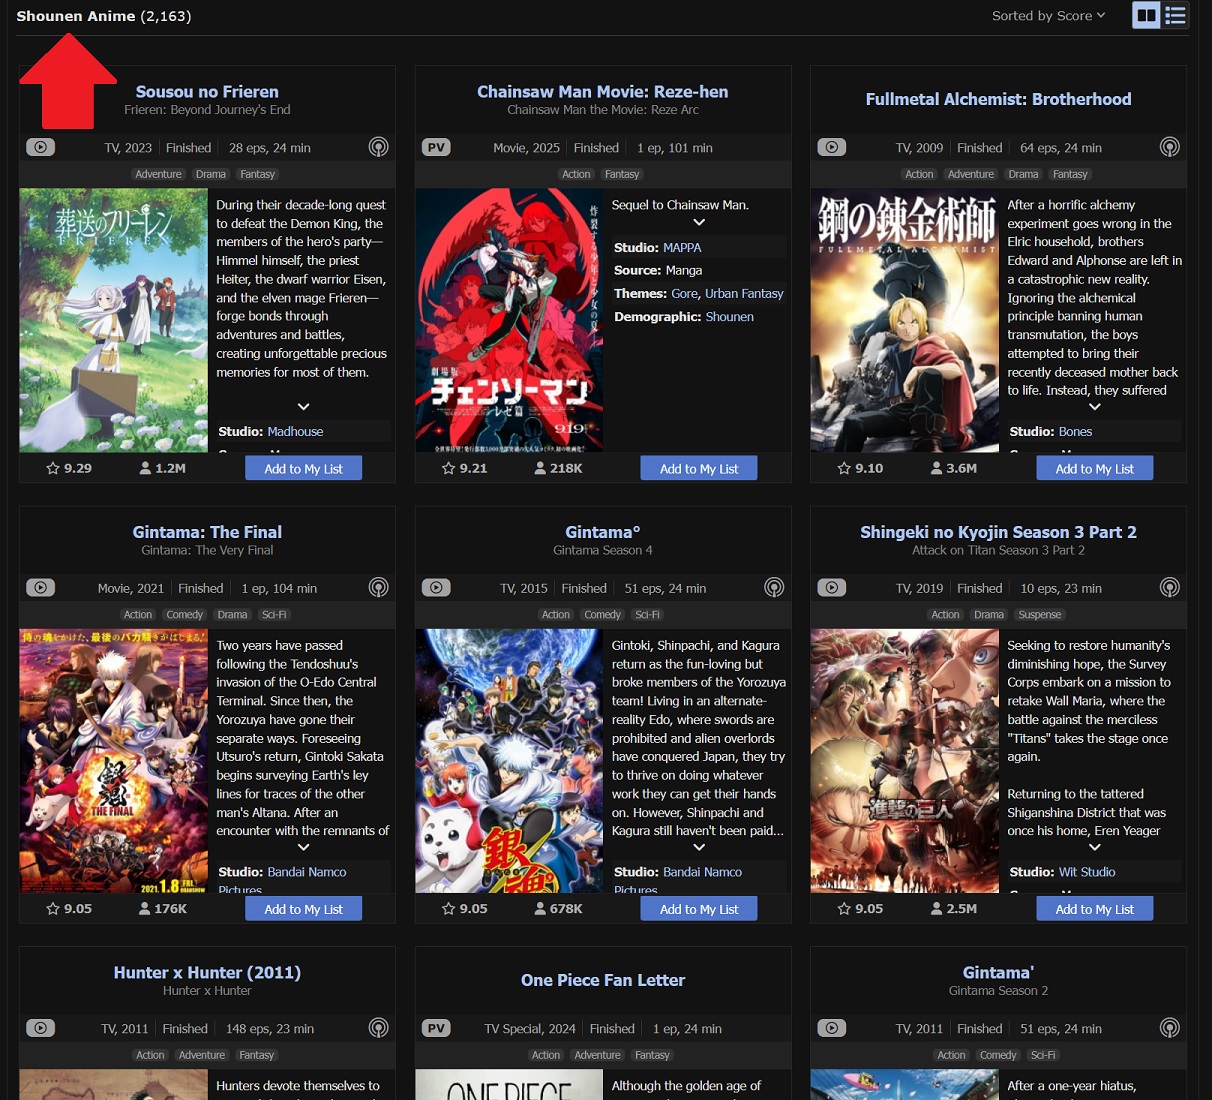The height and width of the screenshot is (1100, 1212).
Task: Click broadcast icon on Gintama° card
Action: [774, 587]
